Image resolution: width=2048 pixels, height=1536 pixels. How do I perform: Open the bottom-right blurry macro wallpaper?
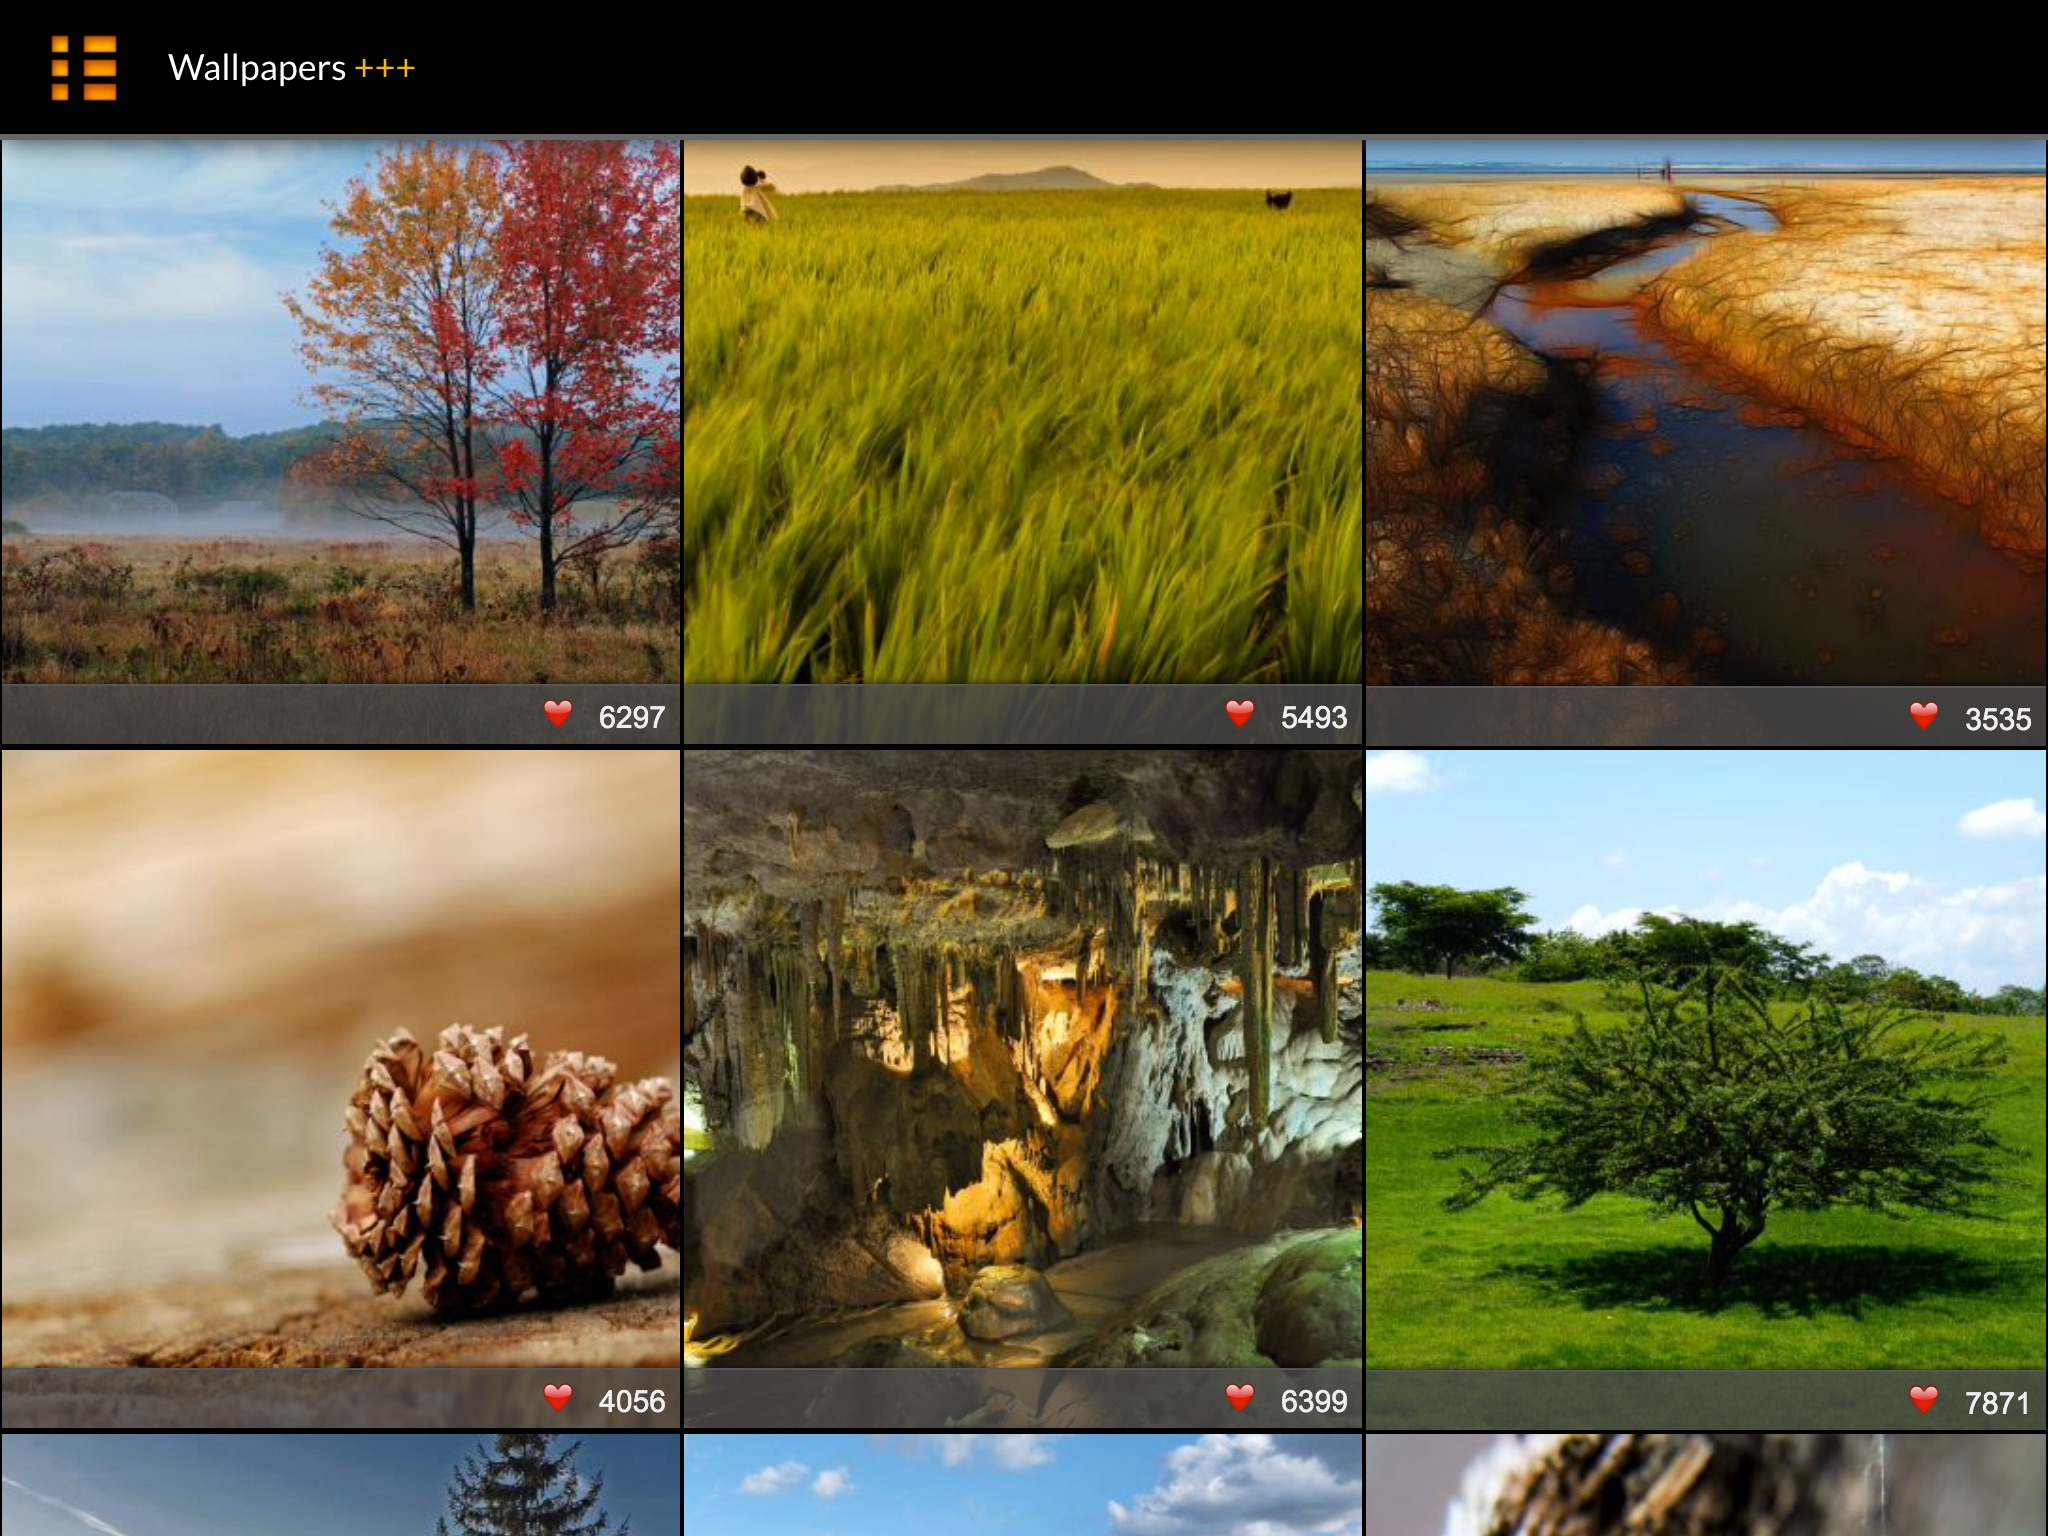coord(1706,1486)
